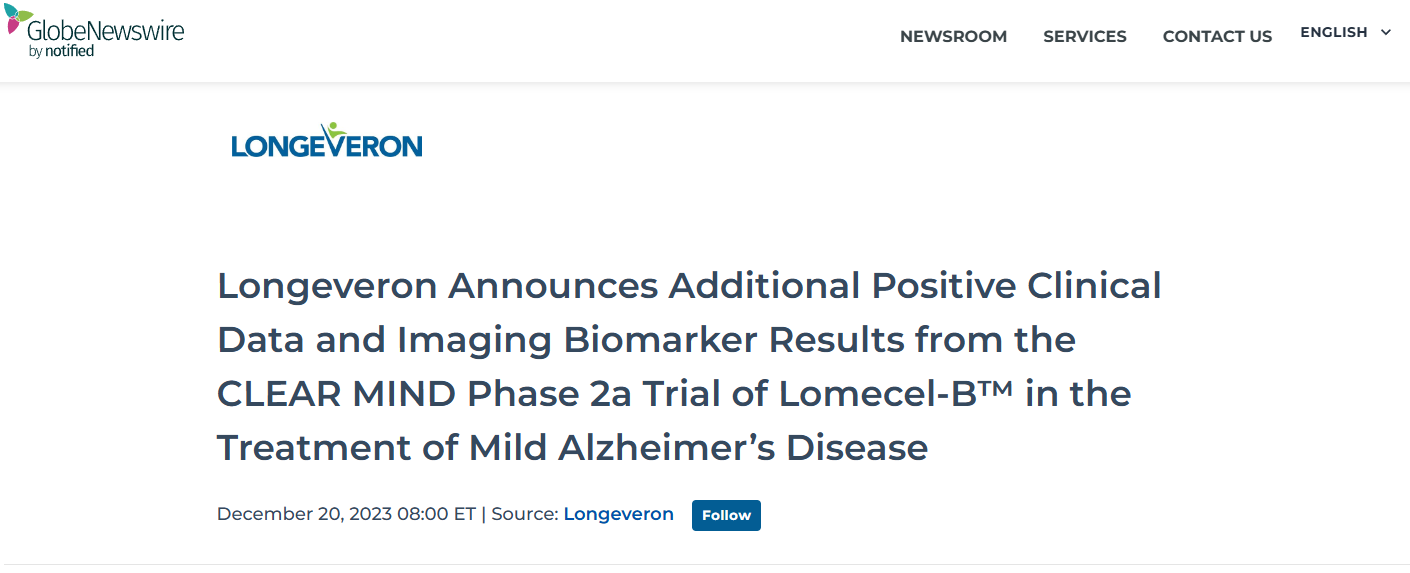Open the NEWSROOM menu item
This screenshot has width=1410, height=573.
953,37
